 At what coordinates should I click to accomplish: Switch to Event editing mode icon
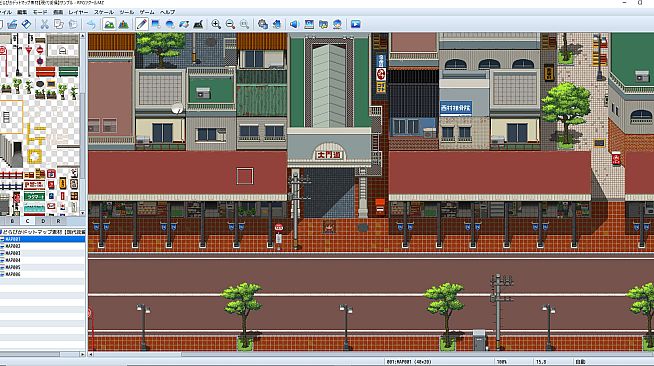click(x=123, y=24)
